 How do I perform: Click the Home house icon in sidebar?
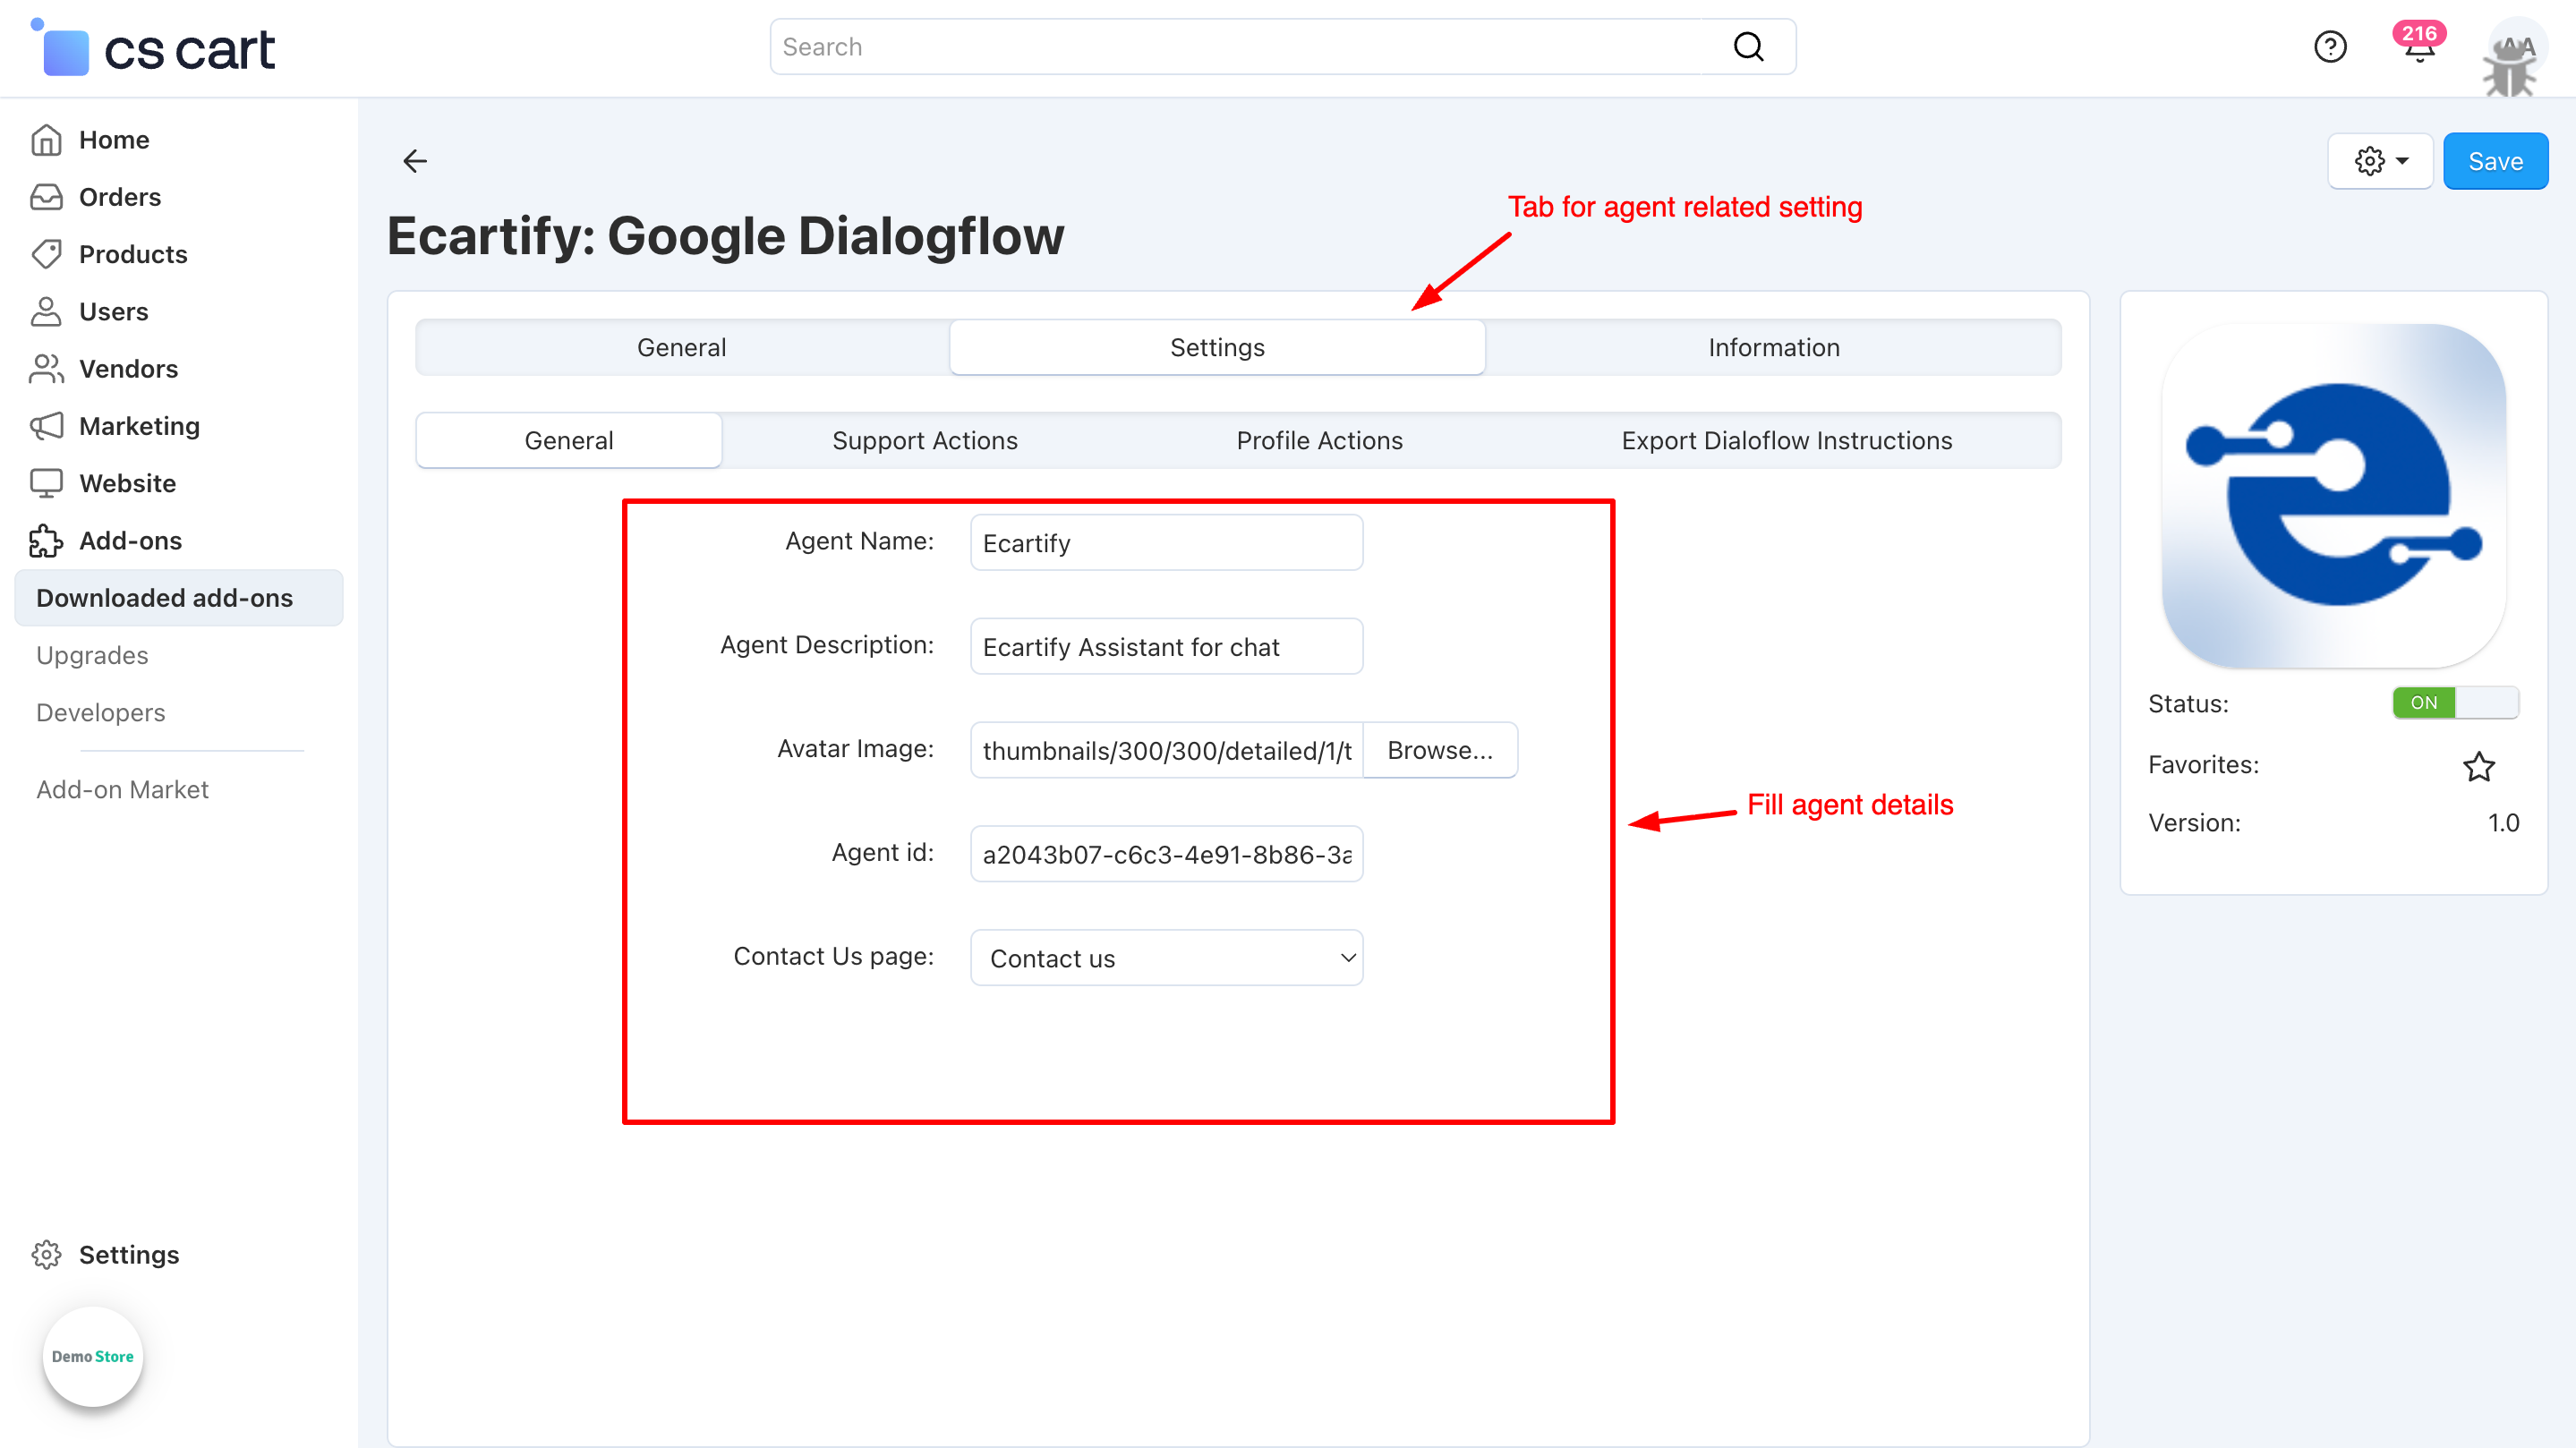[x=46, y=140]
